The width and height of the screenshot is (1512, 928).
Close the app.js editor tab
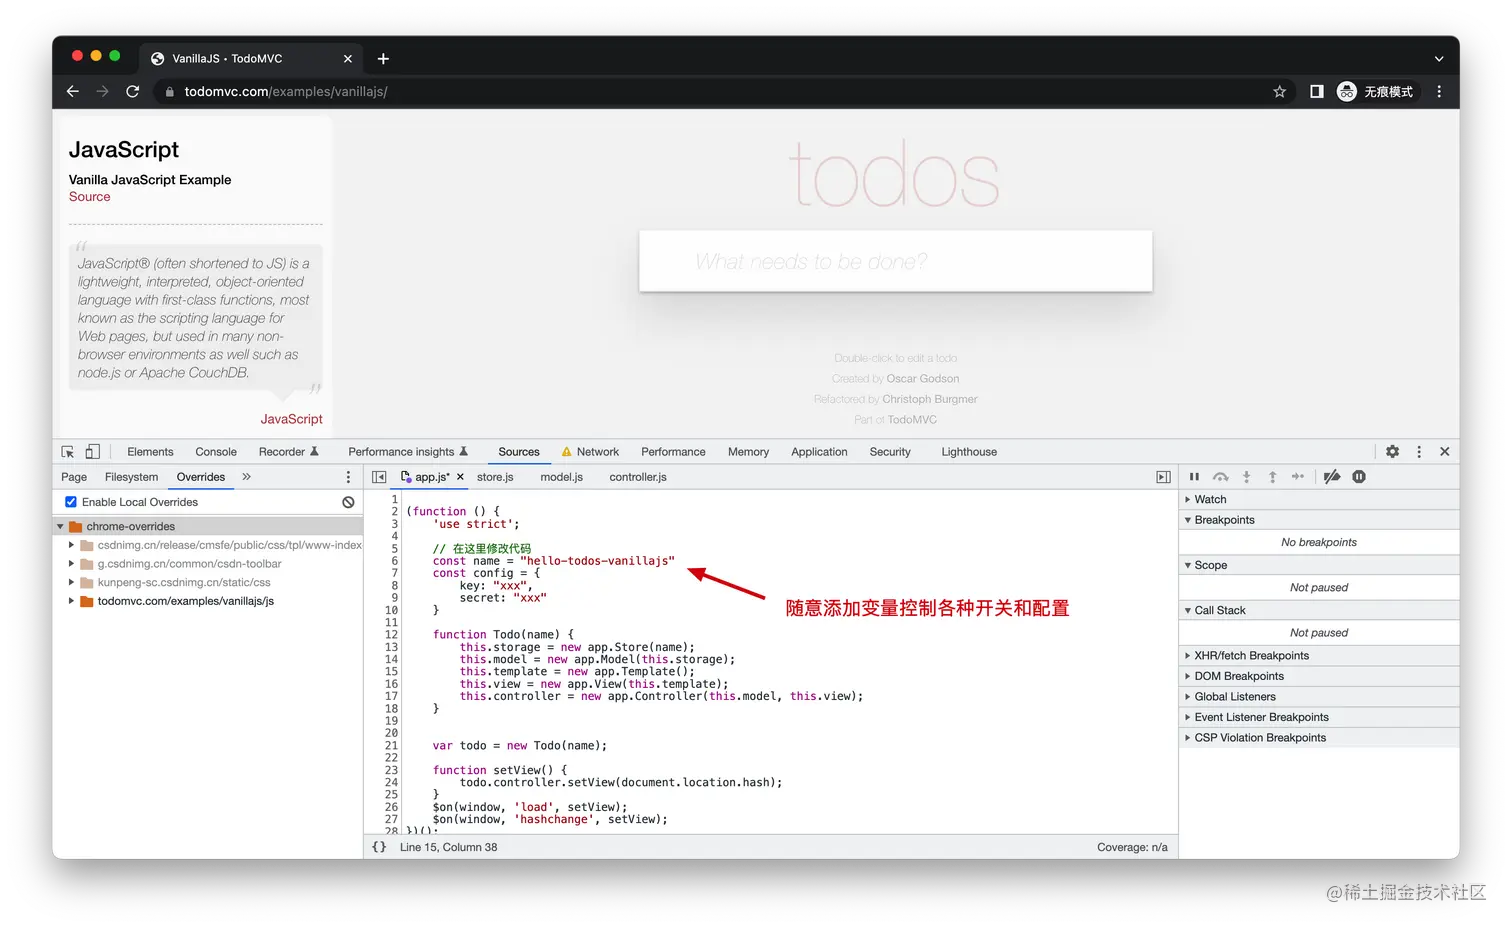click(460, 477)
